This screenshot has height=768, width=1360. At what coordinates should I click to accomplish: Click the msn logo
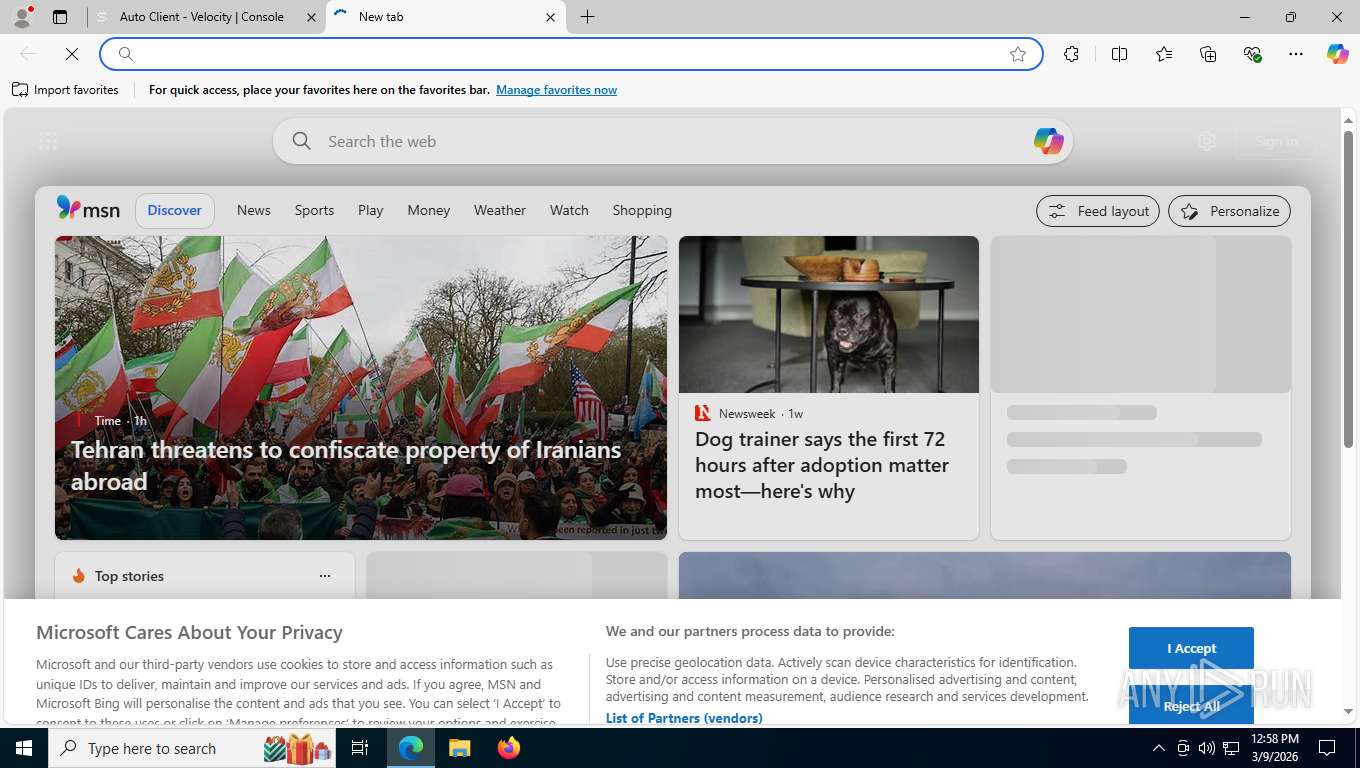point(88,209)
